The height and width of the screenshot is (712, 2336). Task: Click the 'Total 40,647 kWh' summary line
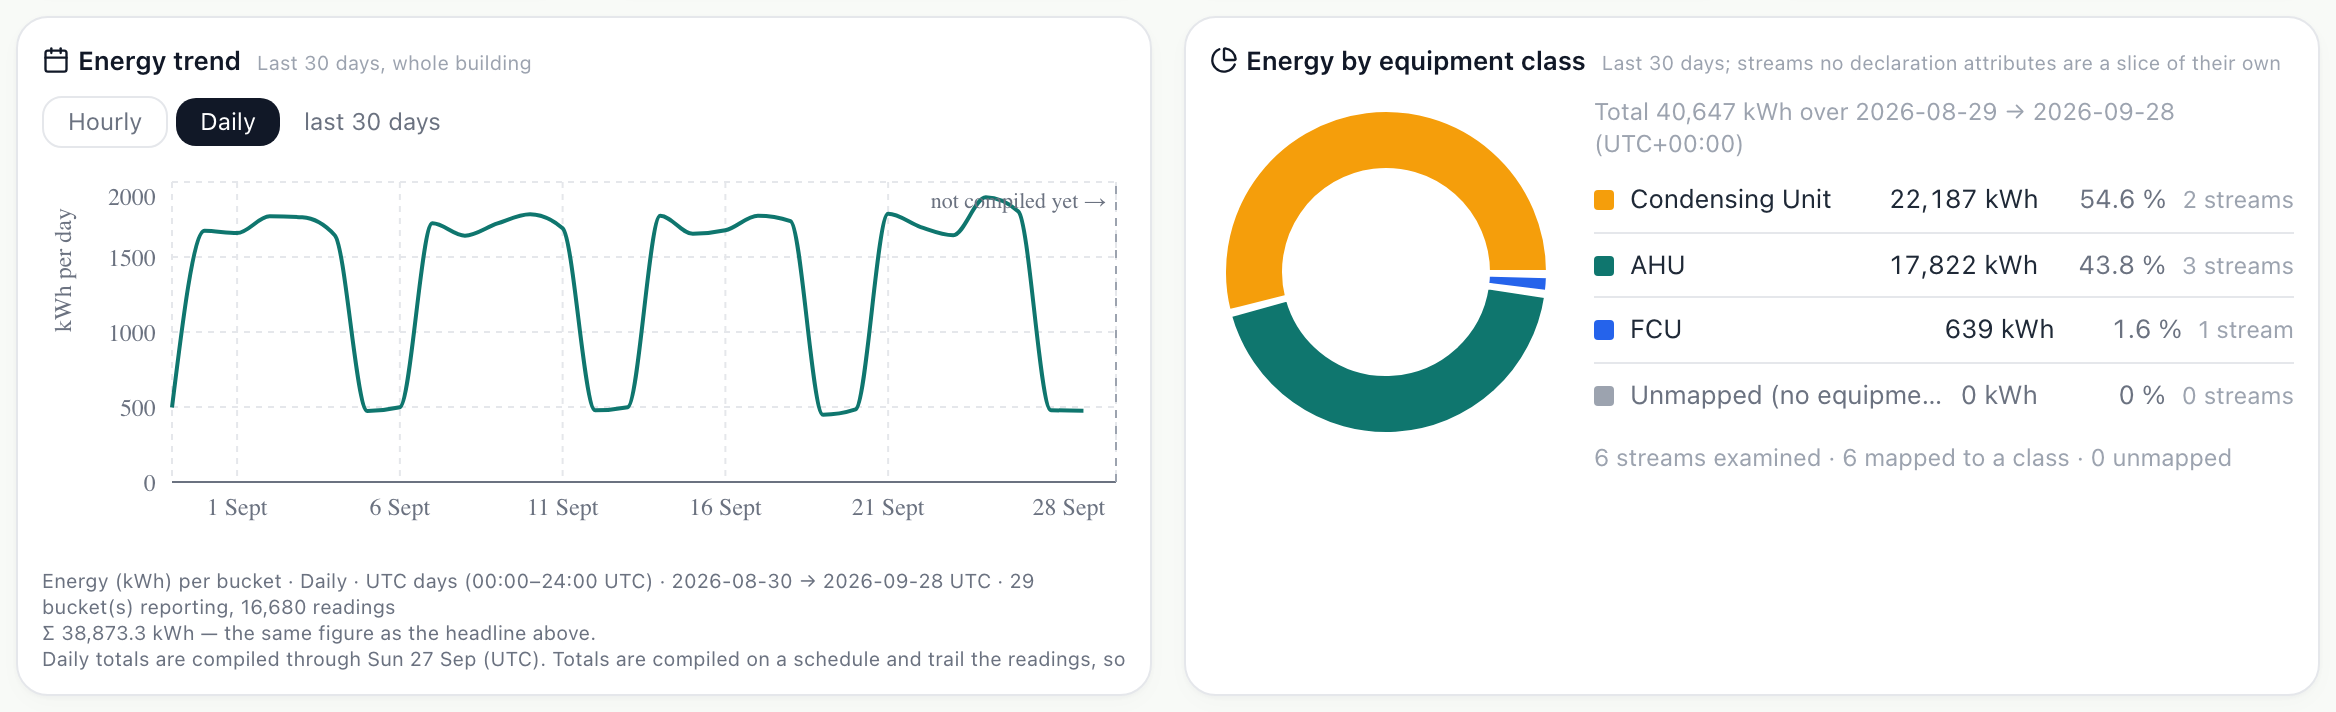point(1884,127)
